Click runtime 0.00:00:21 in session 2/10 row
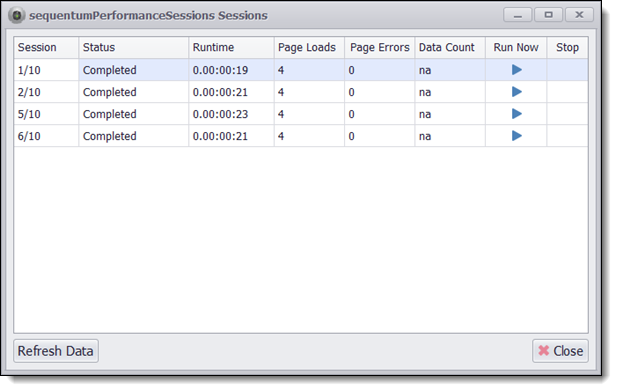The height and width of the screenshot is (391, 617). (x=231, y=92)
